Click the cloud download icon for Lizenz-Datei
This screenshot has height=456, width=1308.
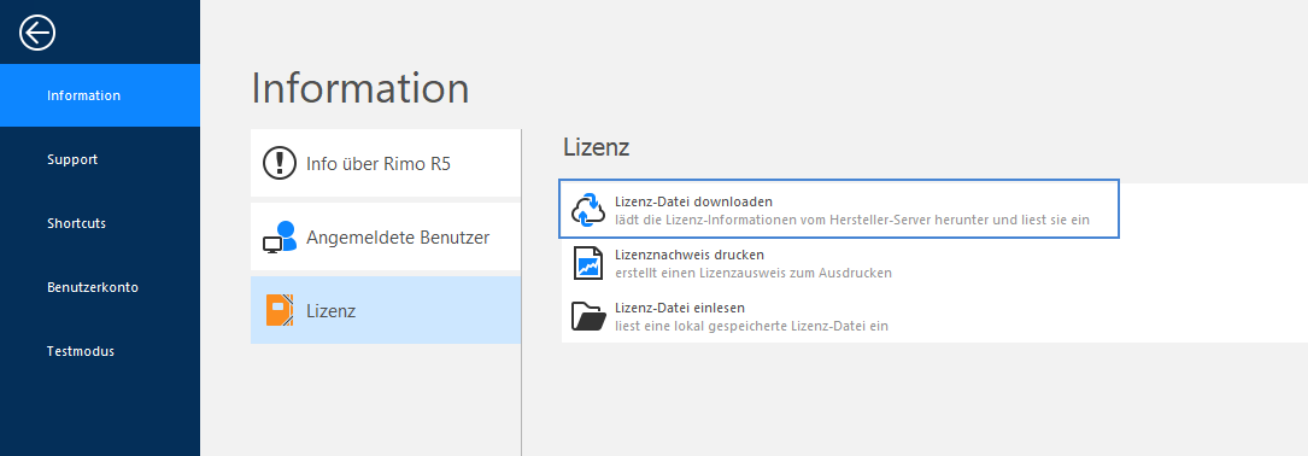pyautogui.click(x=588, y=210)
